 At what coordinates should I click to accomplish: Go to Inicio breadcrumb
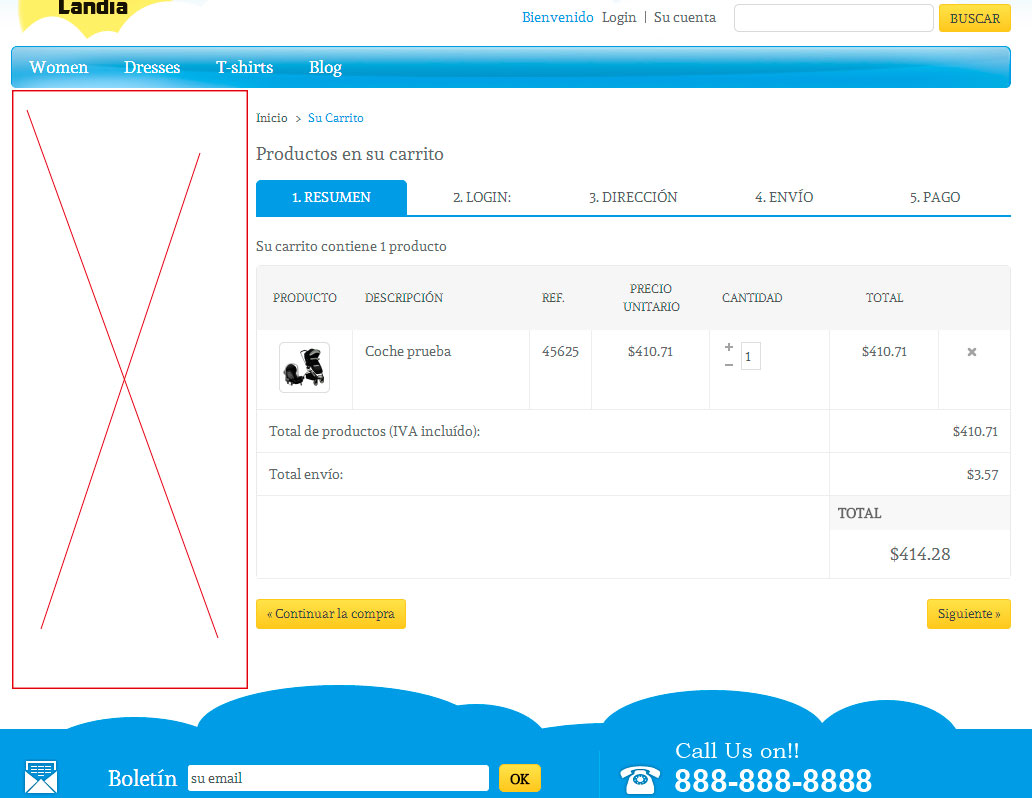[272, 118]
